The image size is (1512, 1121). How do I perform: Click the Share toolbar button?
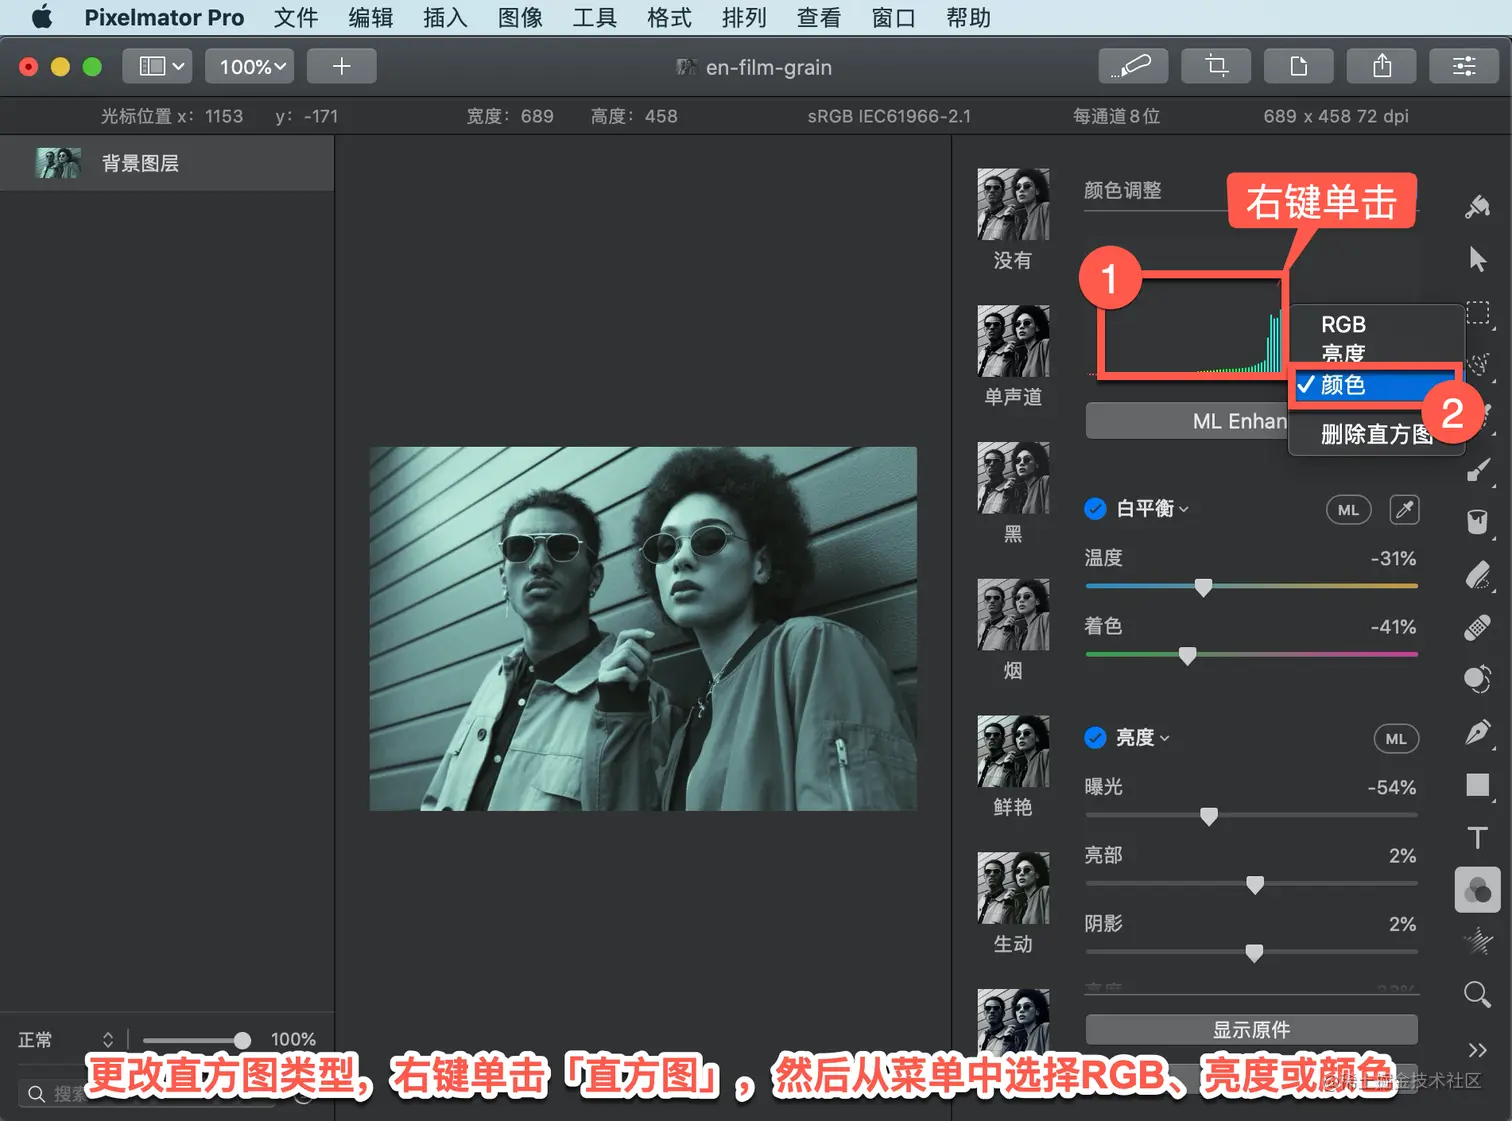point(1382,66)
